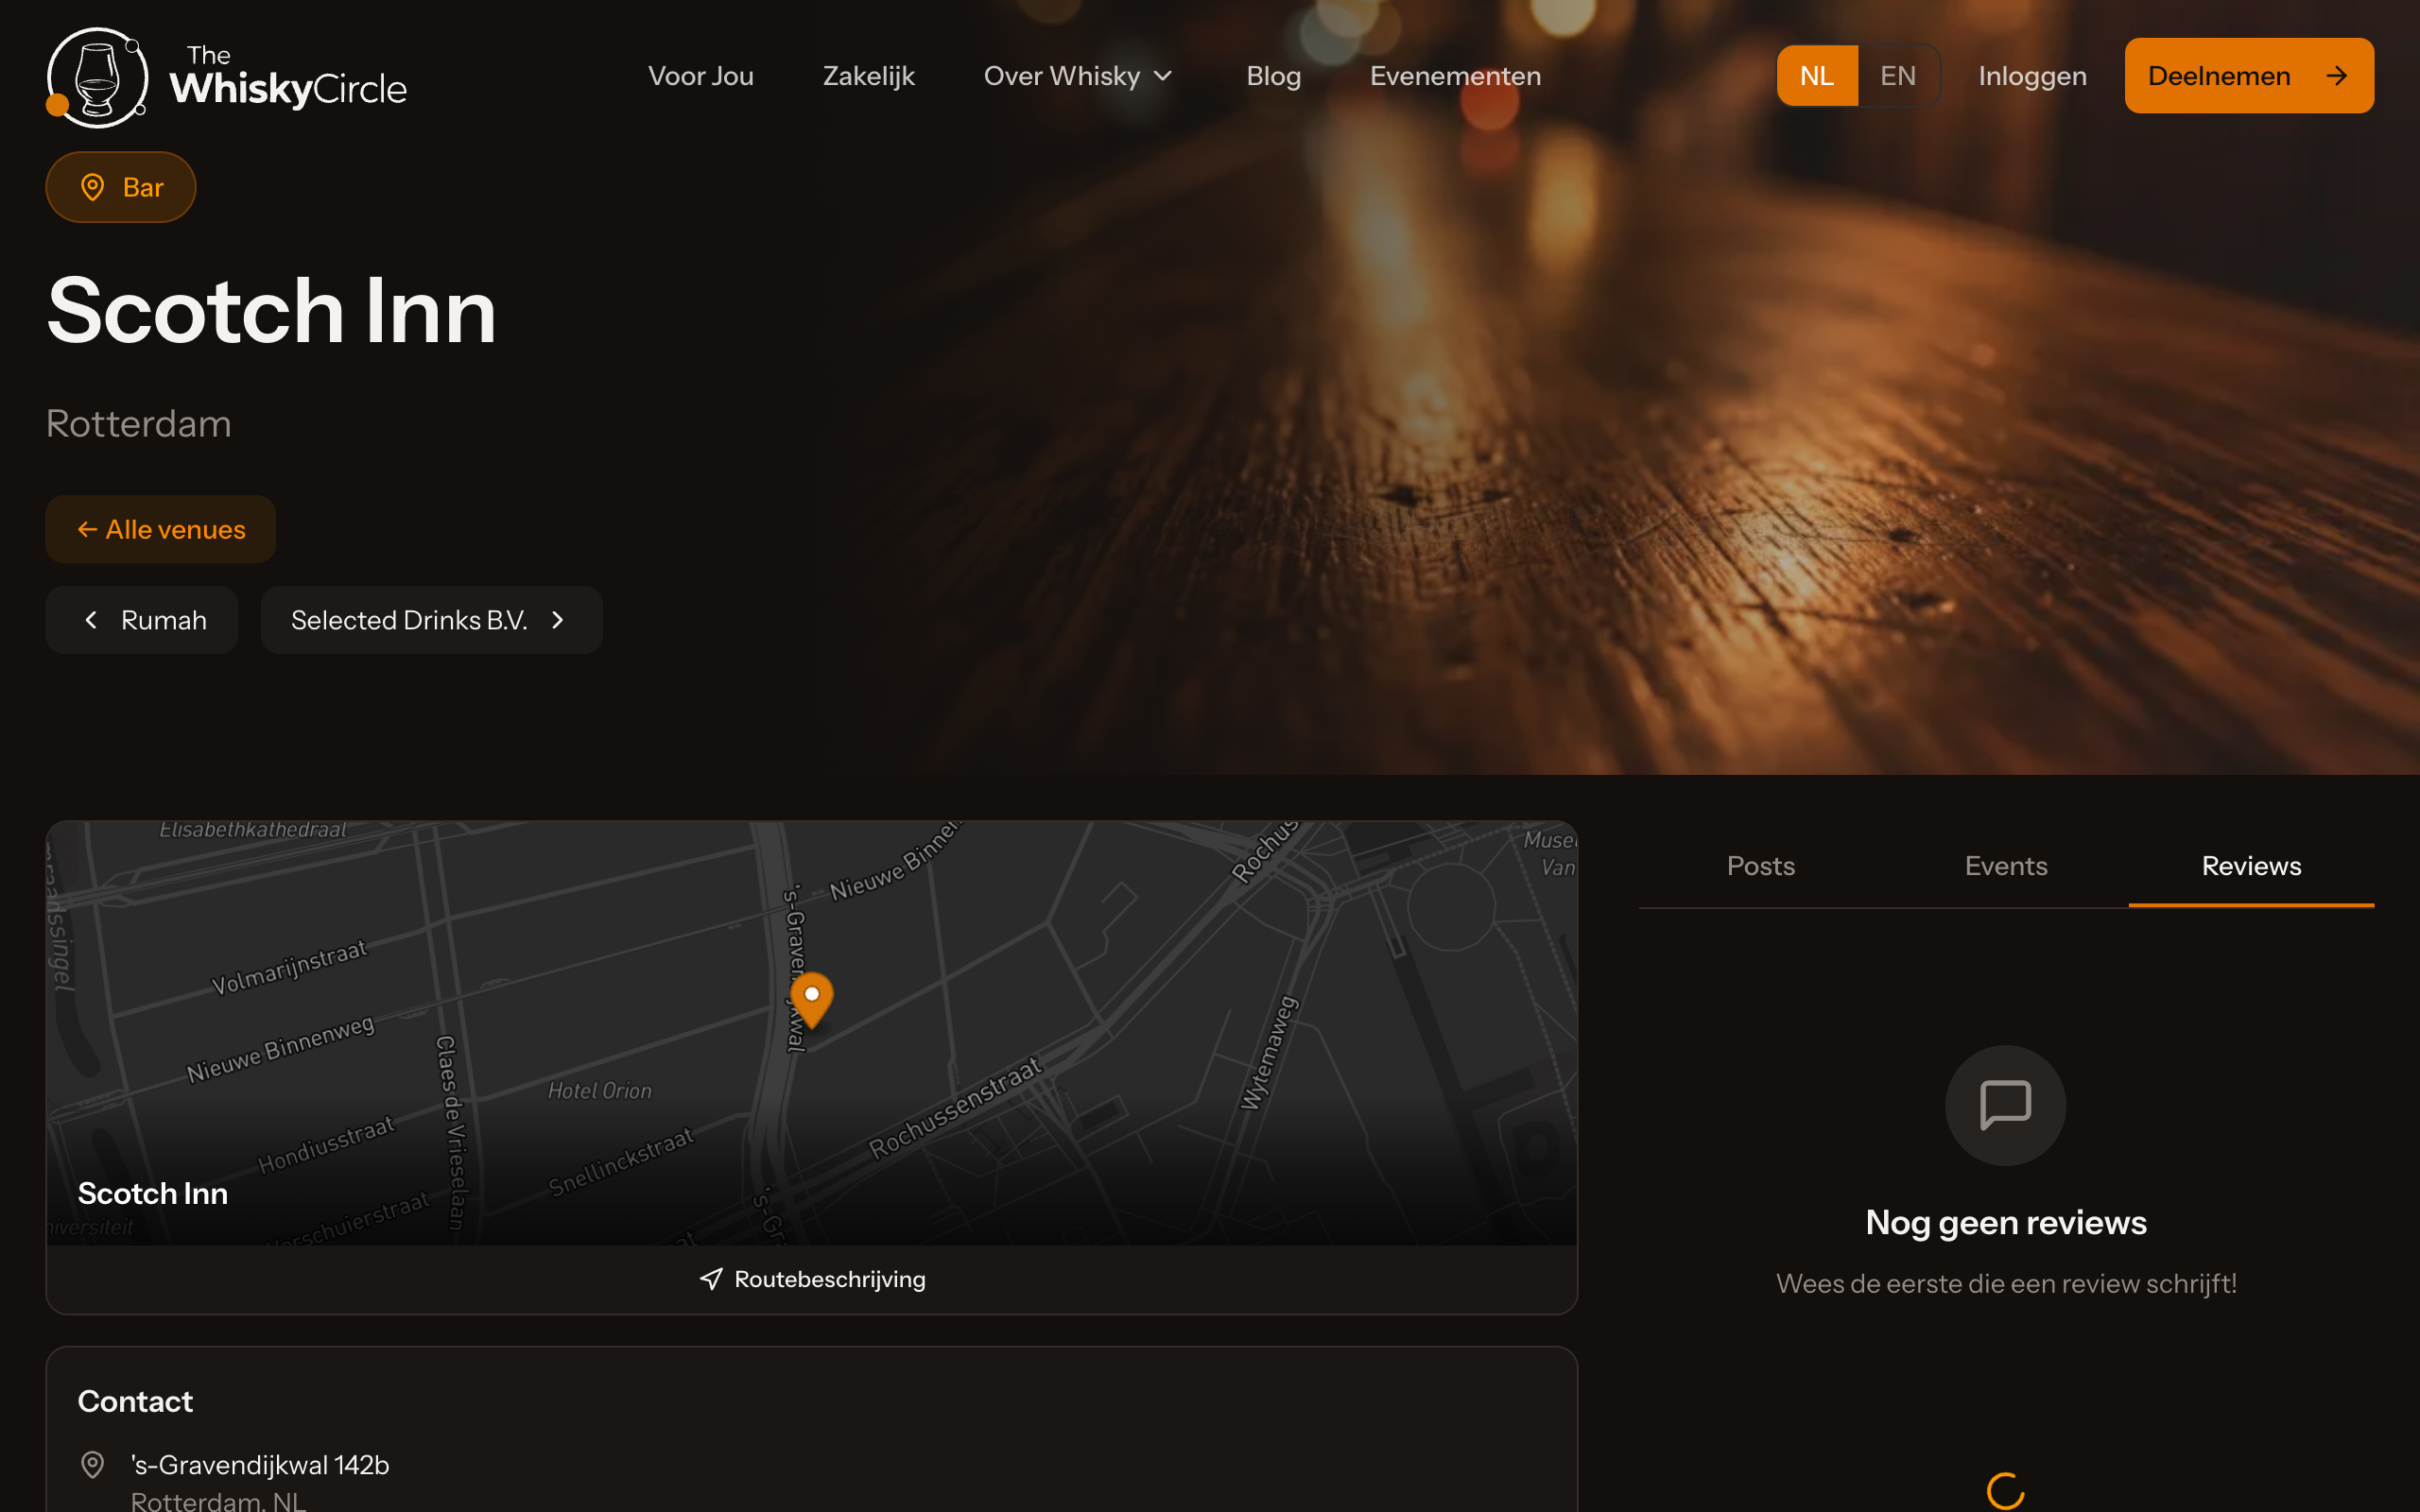Image resolution: width=2420 pixels, height=1512 pixels.
Task: Go to previous venue Rumah
Action: coord(142,620)
